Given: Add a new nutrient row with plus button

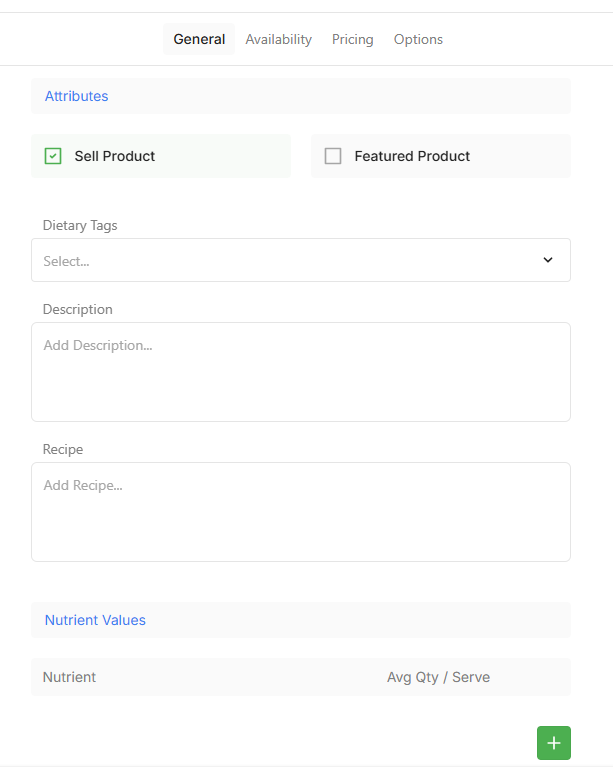Looking at the screenshot, I should 553,743.
